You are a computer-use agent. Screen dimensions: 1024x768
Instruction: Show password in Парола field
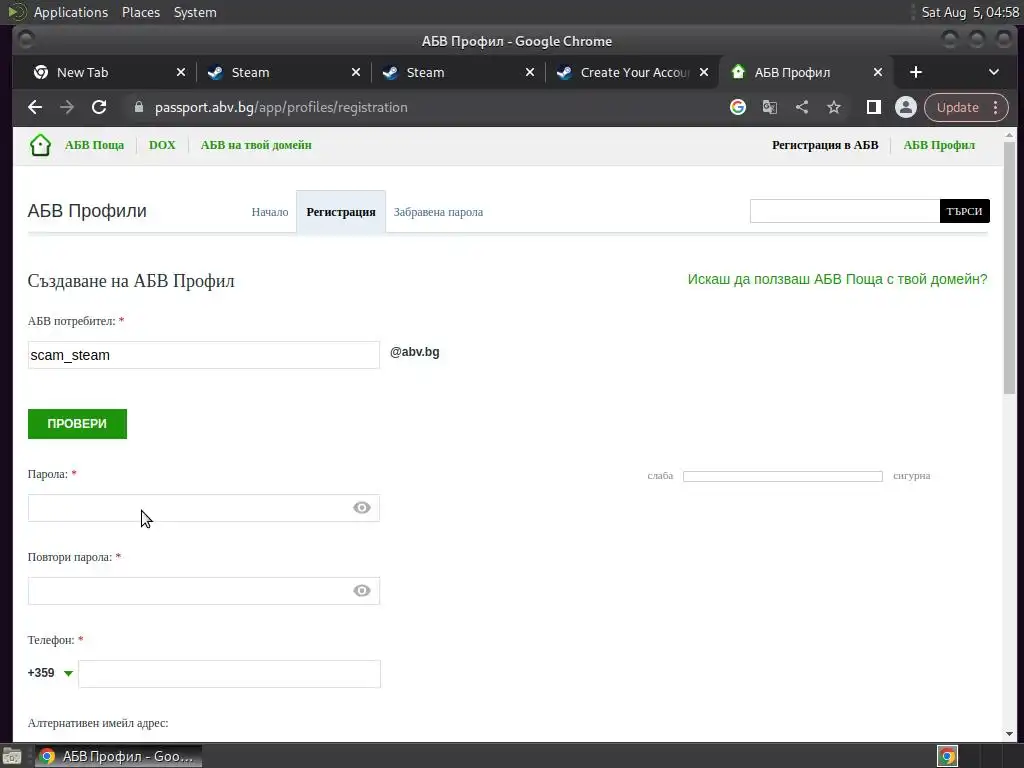(x=362, y=508)
